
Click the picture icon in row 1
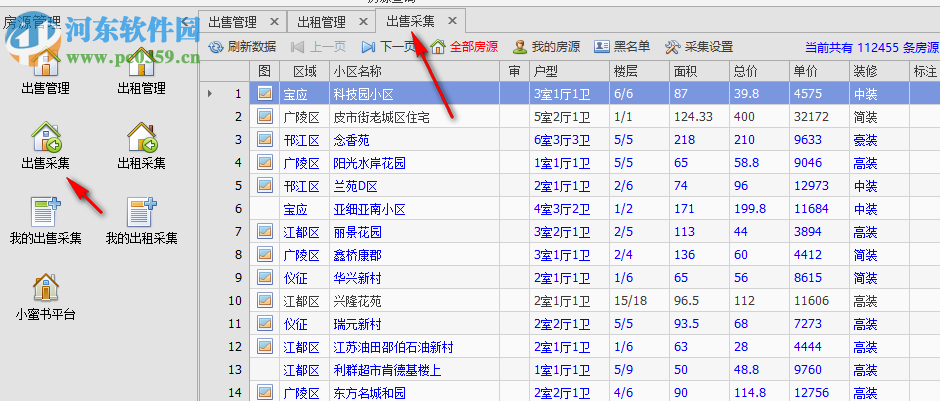[264, 94]
